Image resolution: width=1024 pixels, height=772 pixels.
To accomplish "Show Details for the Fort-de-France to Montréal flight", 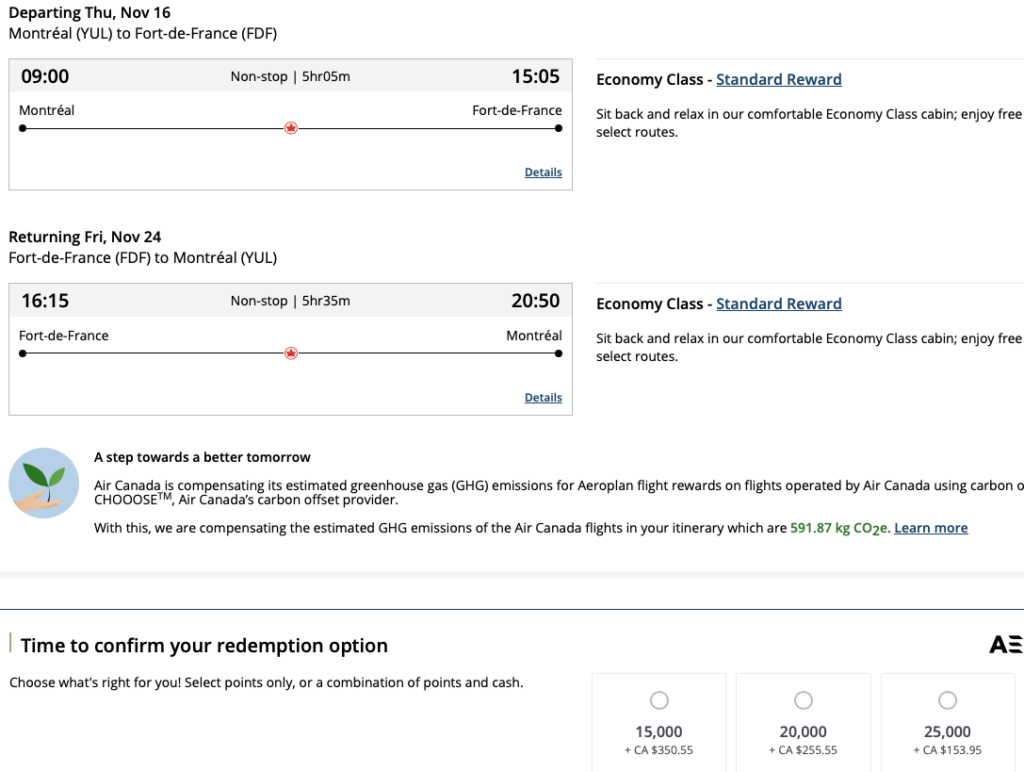I will (x=543, y=397).
